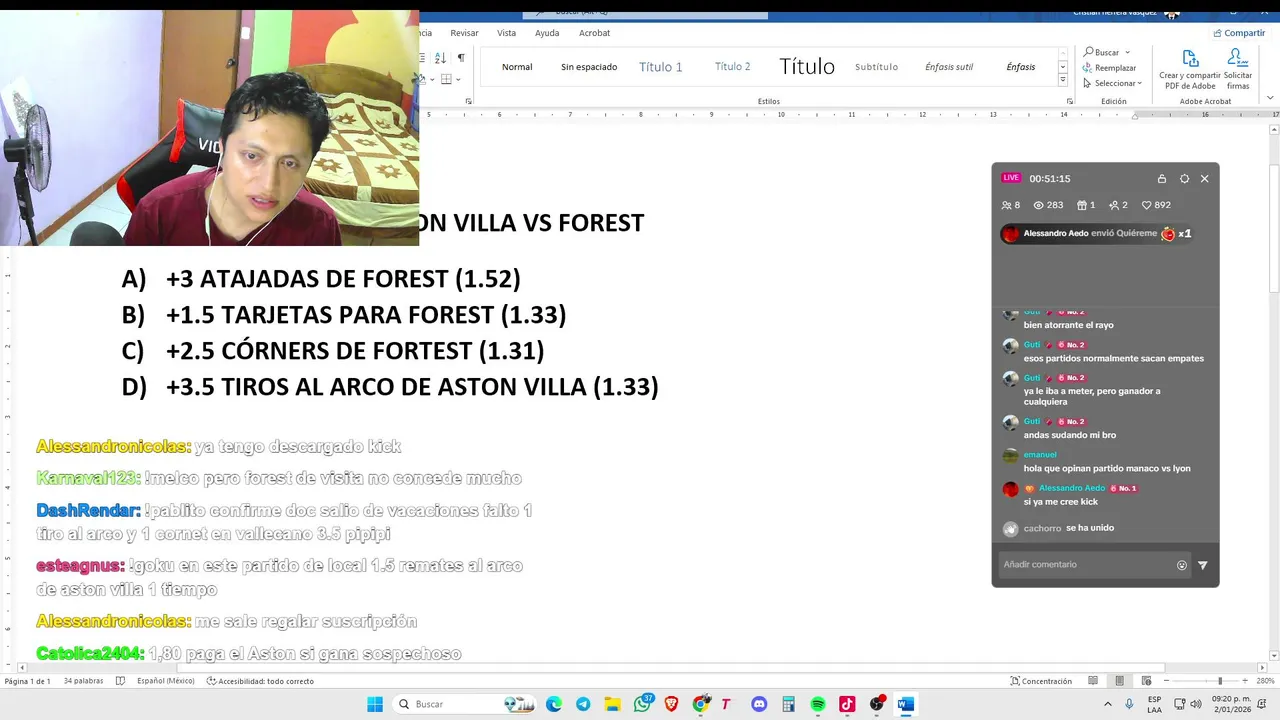Switch to Web Layout view icon

pos(1145,681)
